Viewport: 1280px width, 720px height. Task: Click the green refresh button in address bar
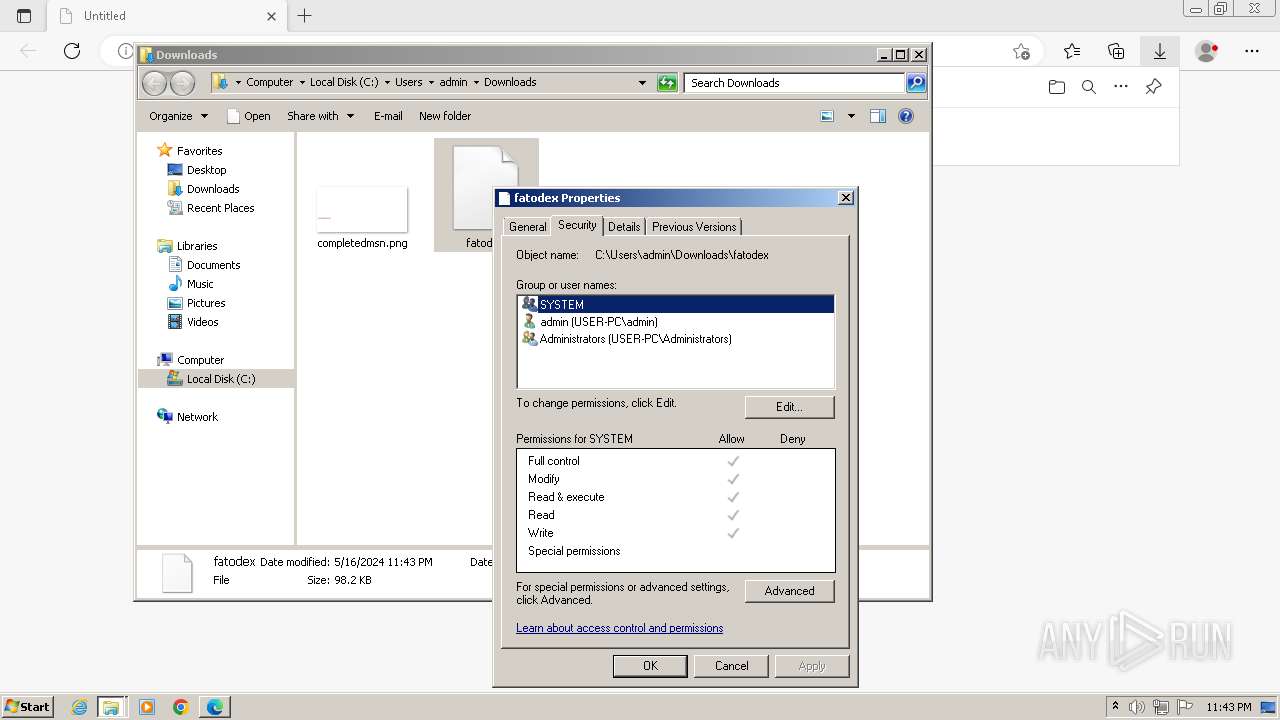(667, 83)
